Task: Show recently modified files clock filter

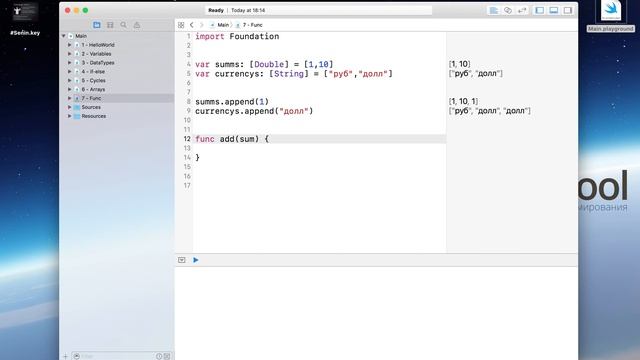Action: (159, 356)
